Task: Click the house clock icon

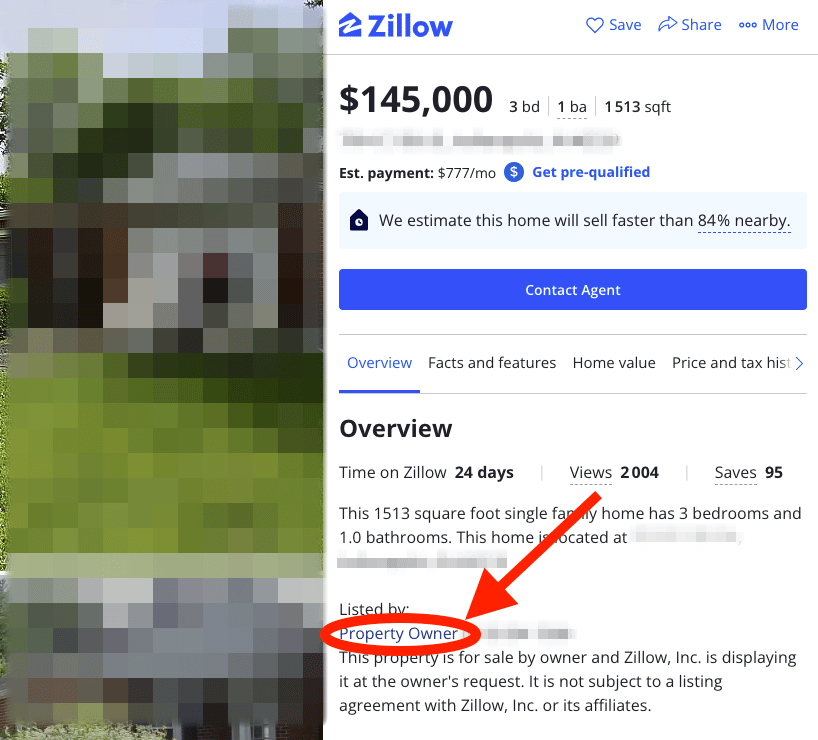Action: [359, 220]
